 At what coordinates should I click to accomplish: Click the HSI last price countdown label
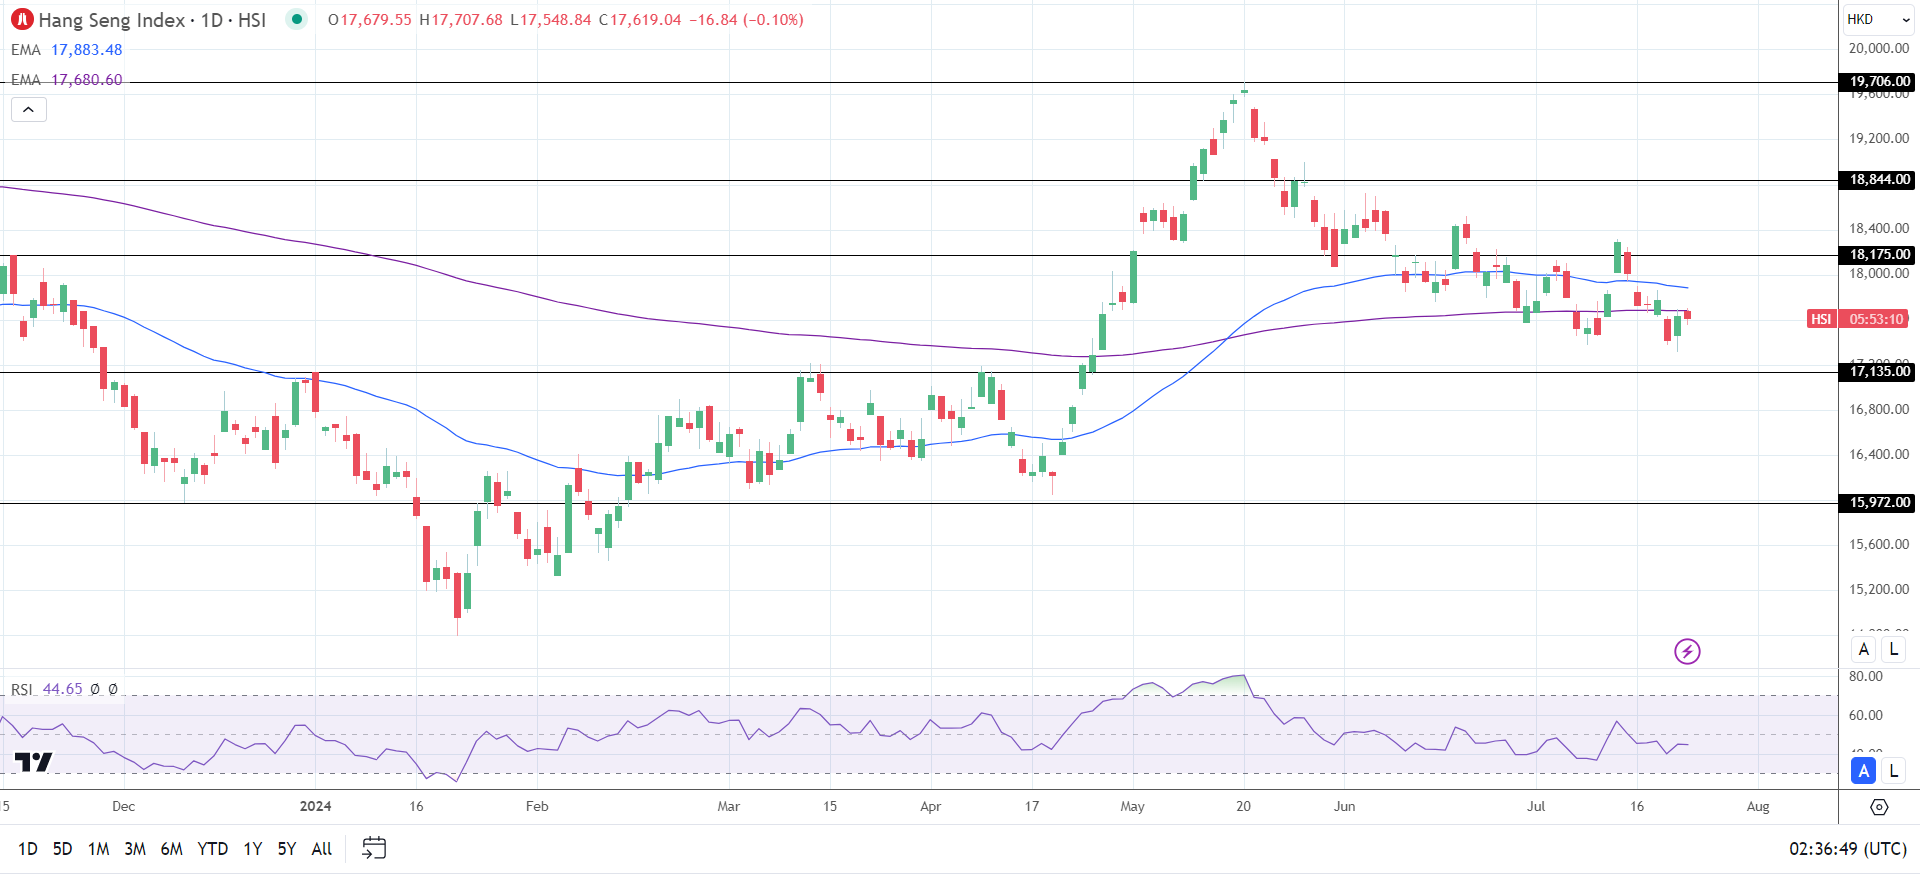[x=1858, y=319]
